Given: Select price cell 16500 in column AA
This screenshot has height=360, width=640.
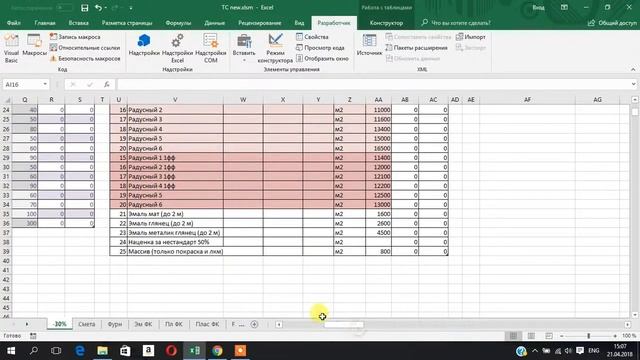Looking at the screenshot, I should click(x=378, y=148).
